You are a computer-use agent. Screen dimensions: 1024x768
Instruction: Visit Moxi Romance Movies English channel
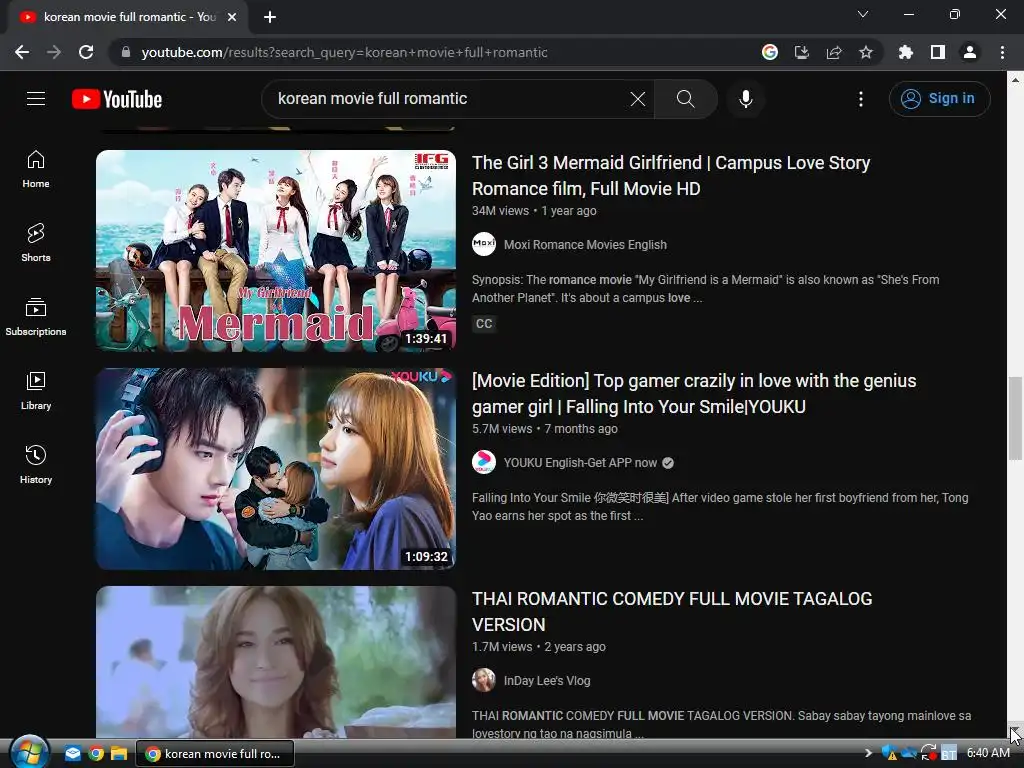(x=585, y=245)
